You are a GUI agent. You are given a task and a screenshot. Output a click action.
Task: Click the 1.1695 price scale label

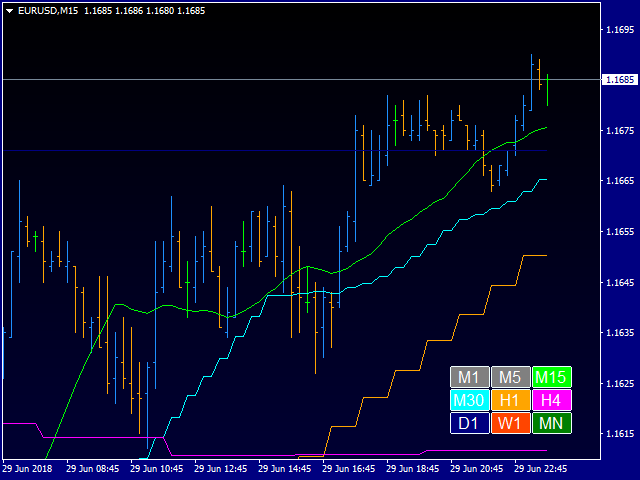(x=620, y=29)
